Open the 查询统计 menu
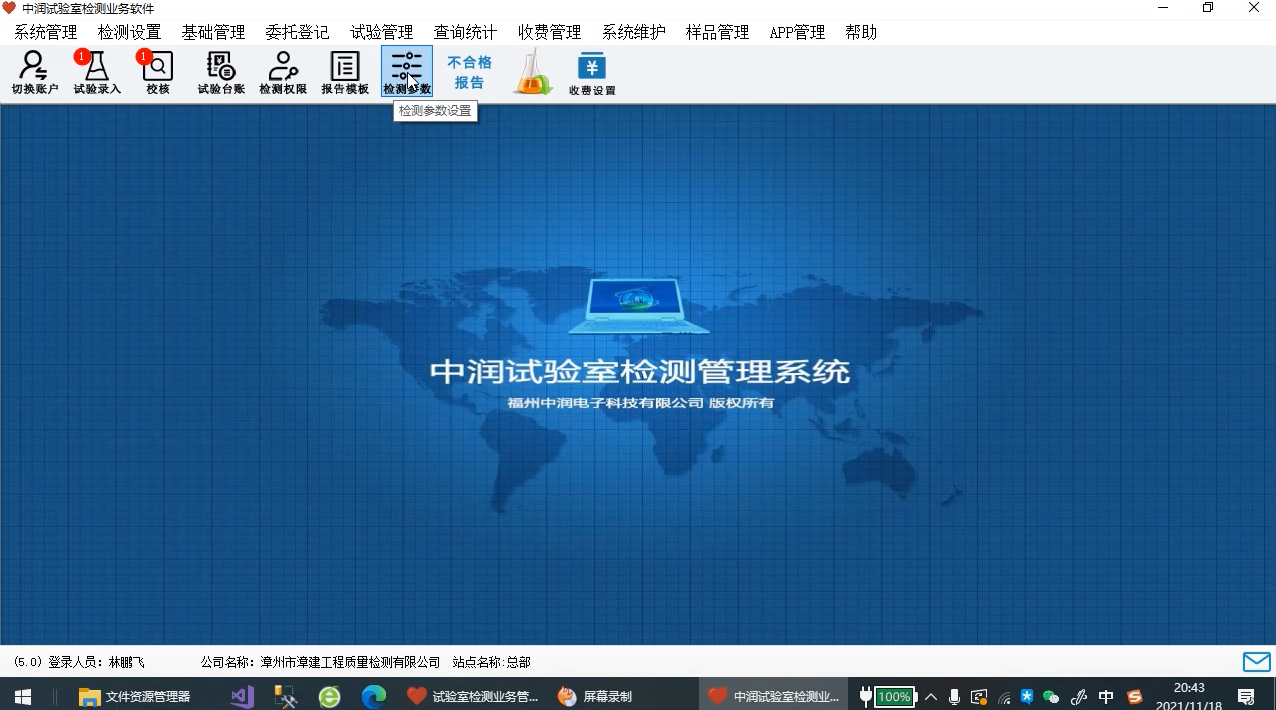 point(466,32)
